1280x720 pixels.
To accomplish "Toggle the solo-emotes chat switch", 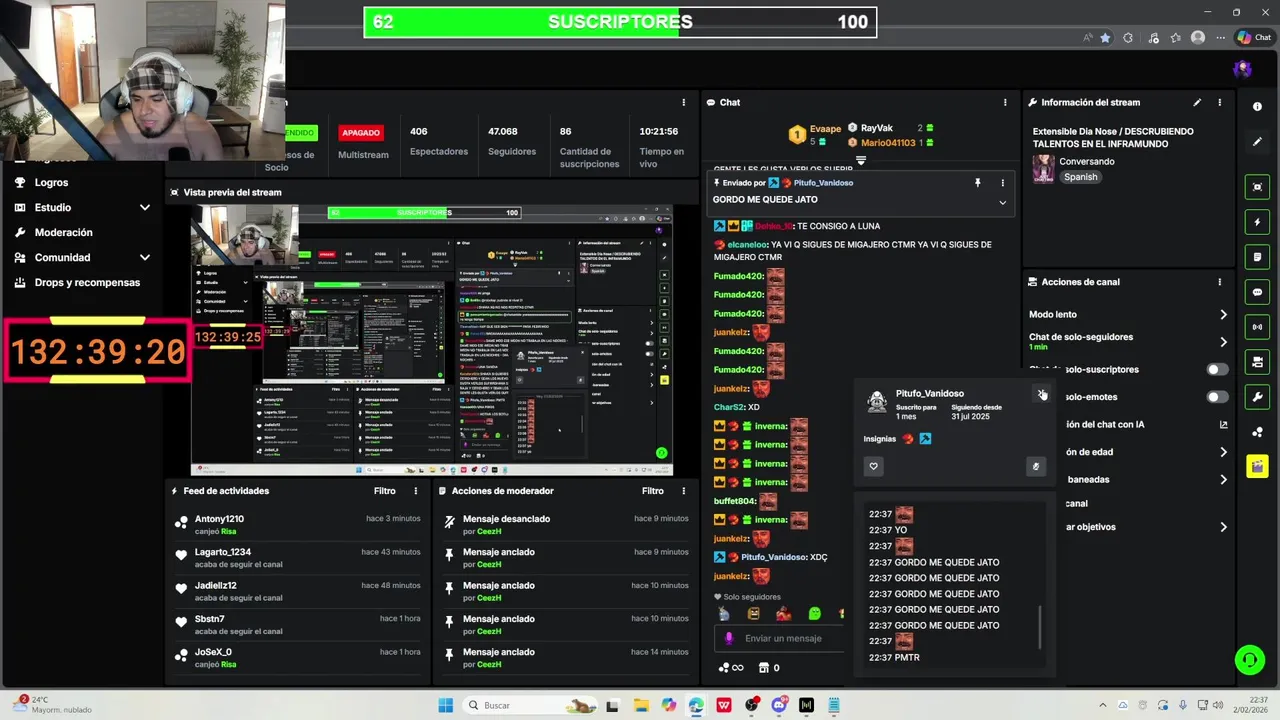I will coord(1217,397).
